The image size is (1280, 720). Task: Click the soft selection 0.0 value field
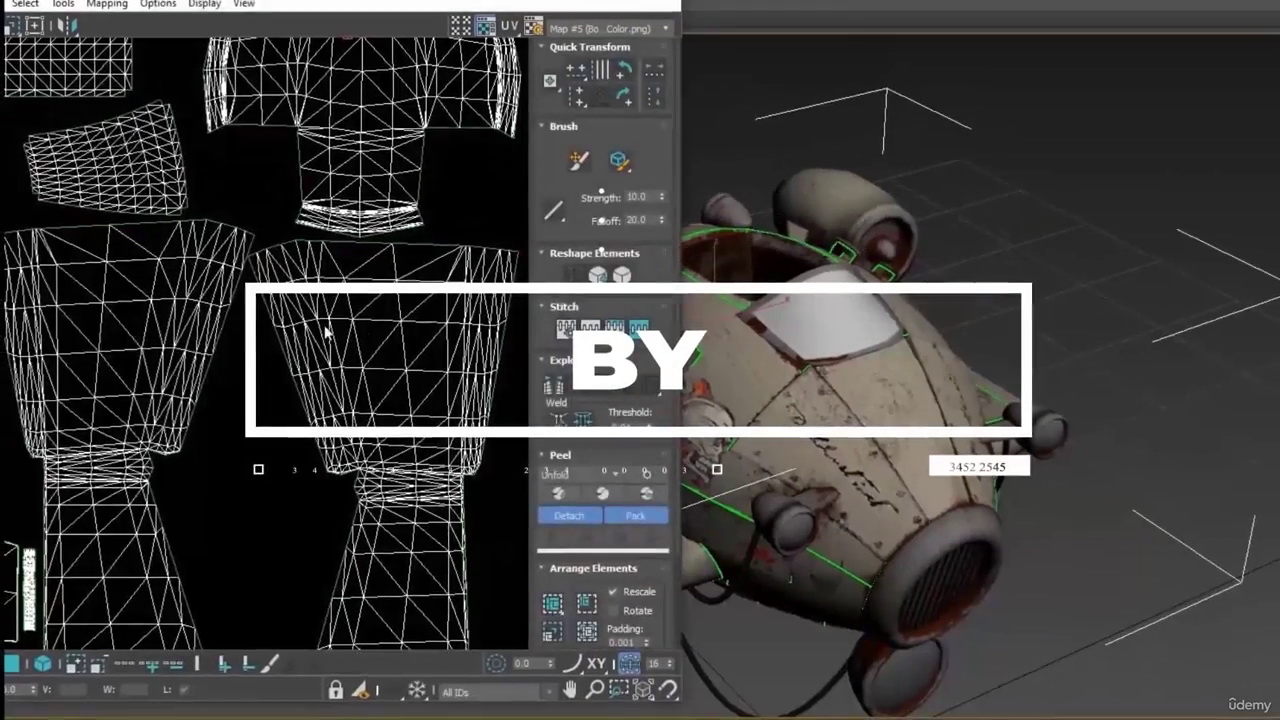(x=527, y=663)
